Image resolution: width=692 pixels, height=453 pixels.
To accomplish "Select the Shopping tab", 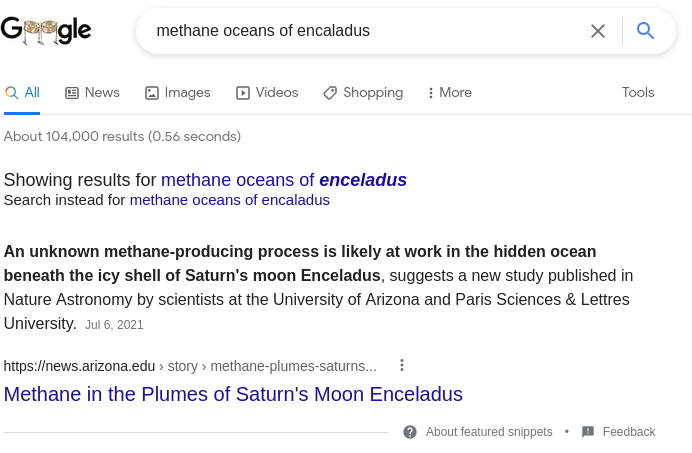I will (x=363, y=93).
